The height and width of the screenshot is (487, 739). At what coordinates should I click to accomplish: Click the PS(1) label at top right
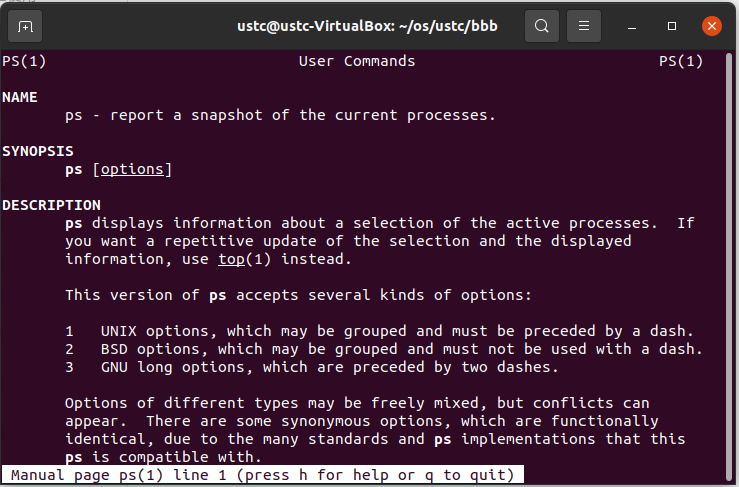coord(680,61)
